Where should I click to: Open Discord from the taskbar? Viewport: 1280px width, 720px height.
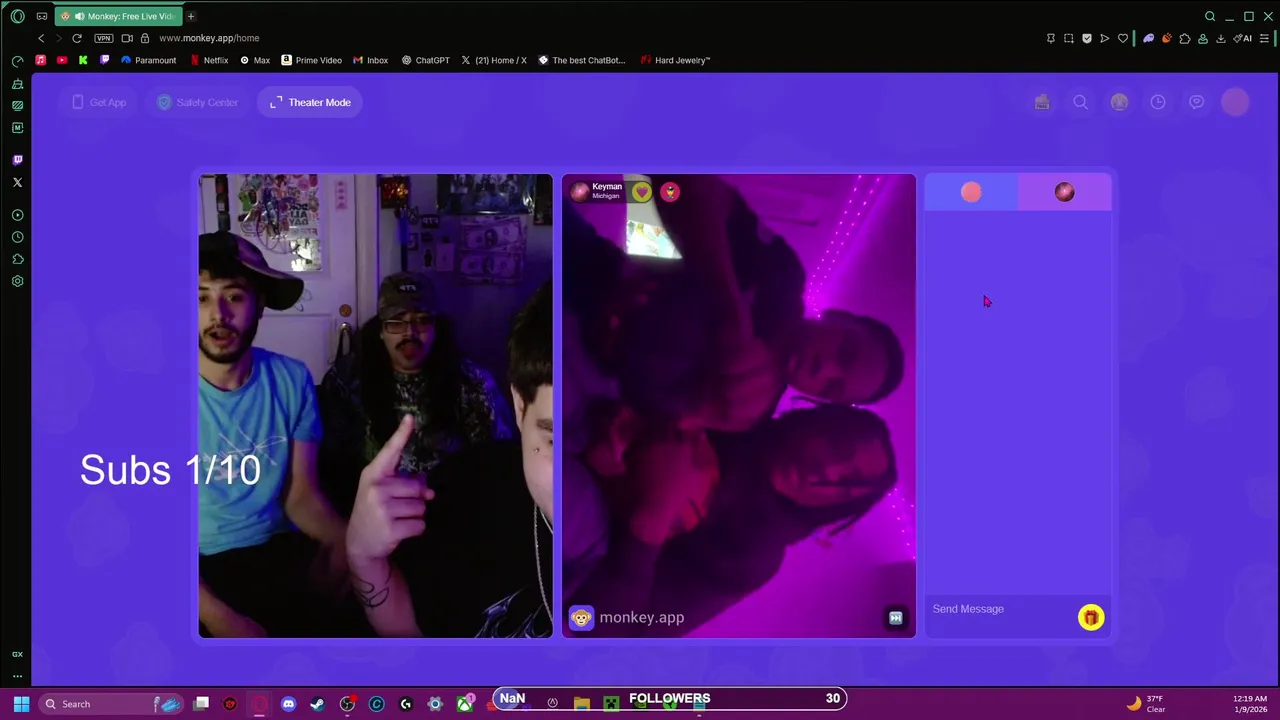(288, 704)
